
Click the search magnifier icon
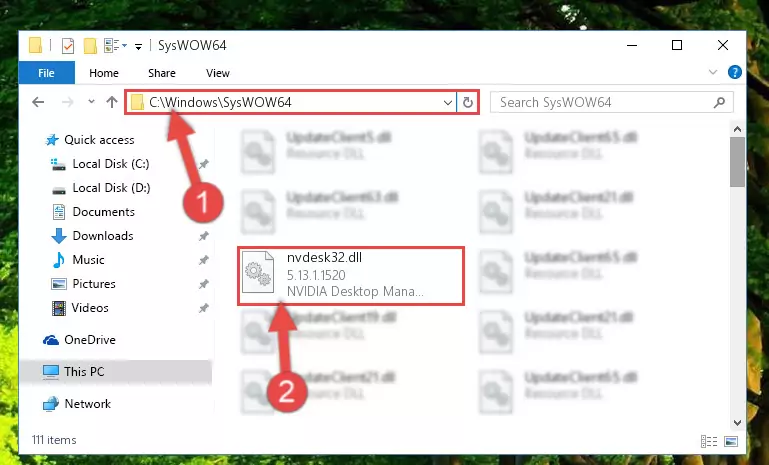[719, 103]
